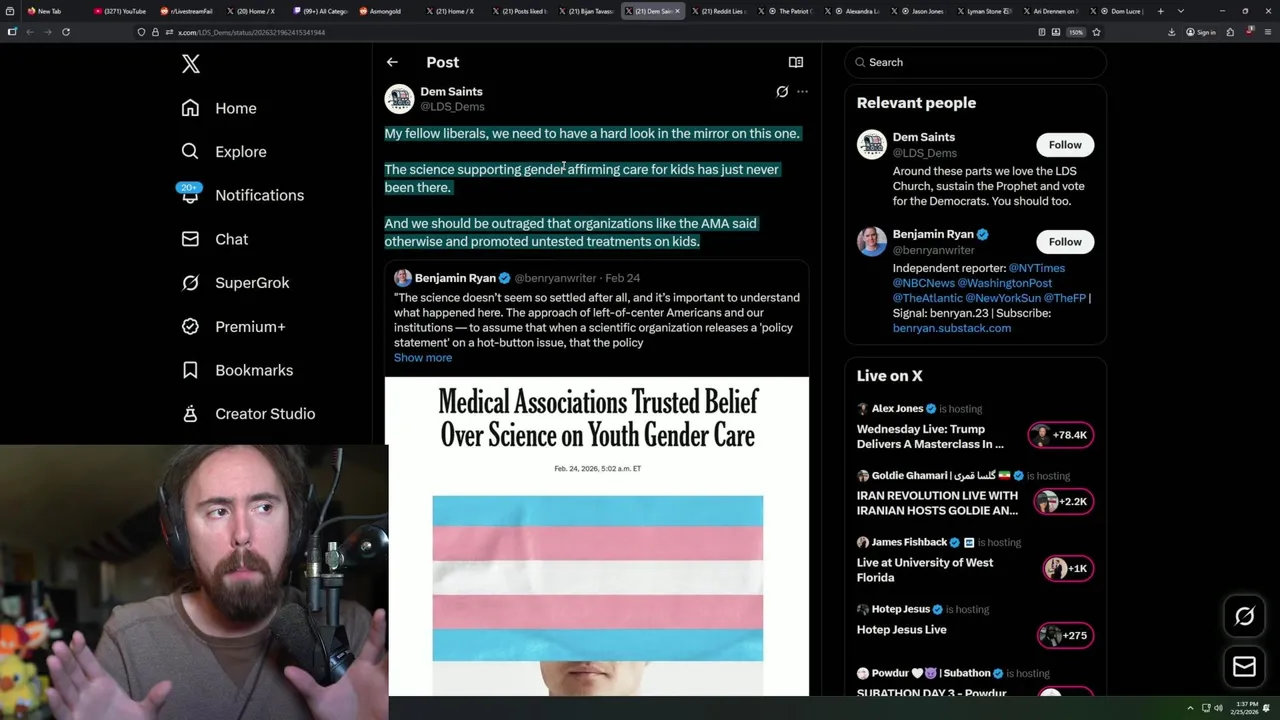Join Goldie Ghamari live with +2.2K listeners
Screen dimensions: 1280x720
[x=1064, y=502]
